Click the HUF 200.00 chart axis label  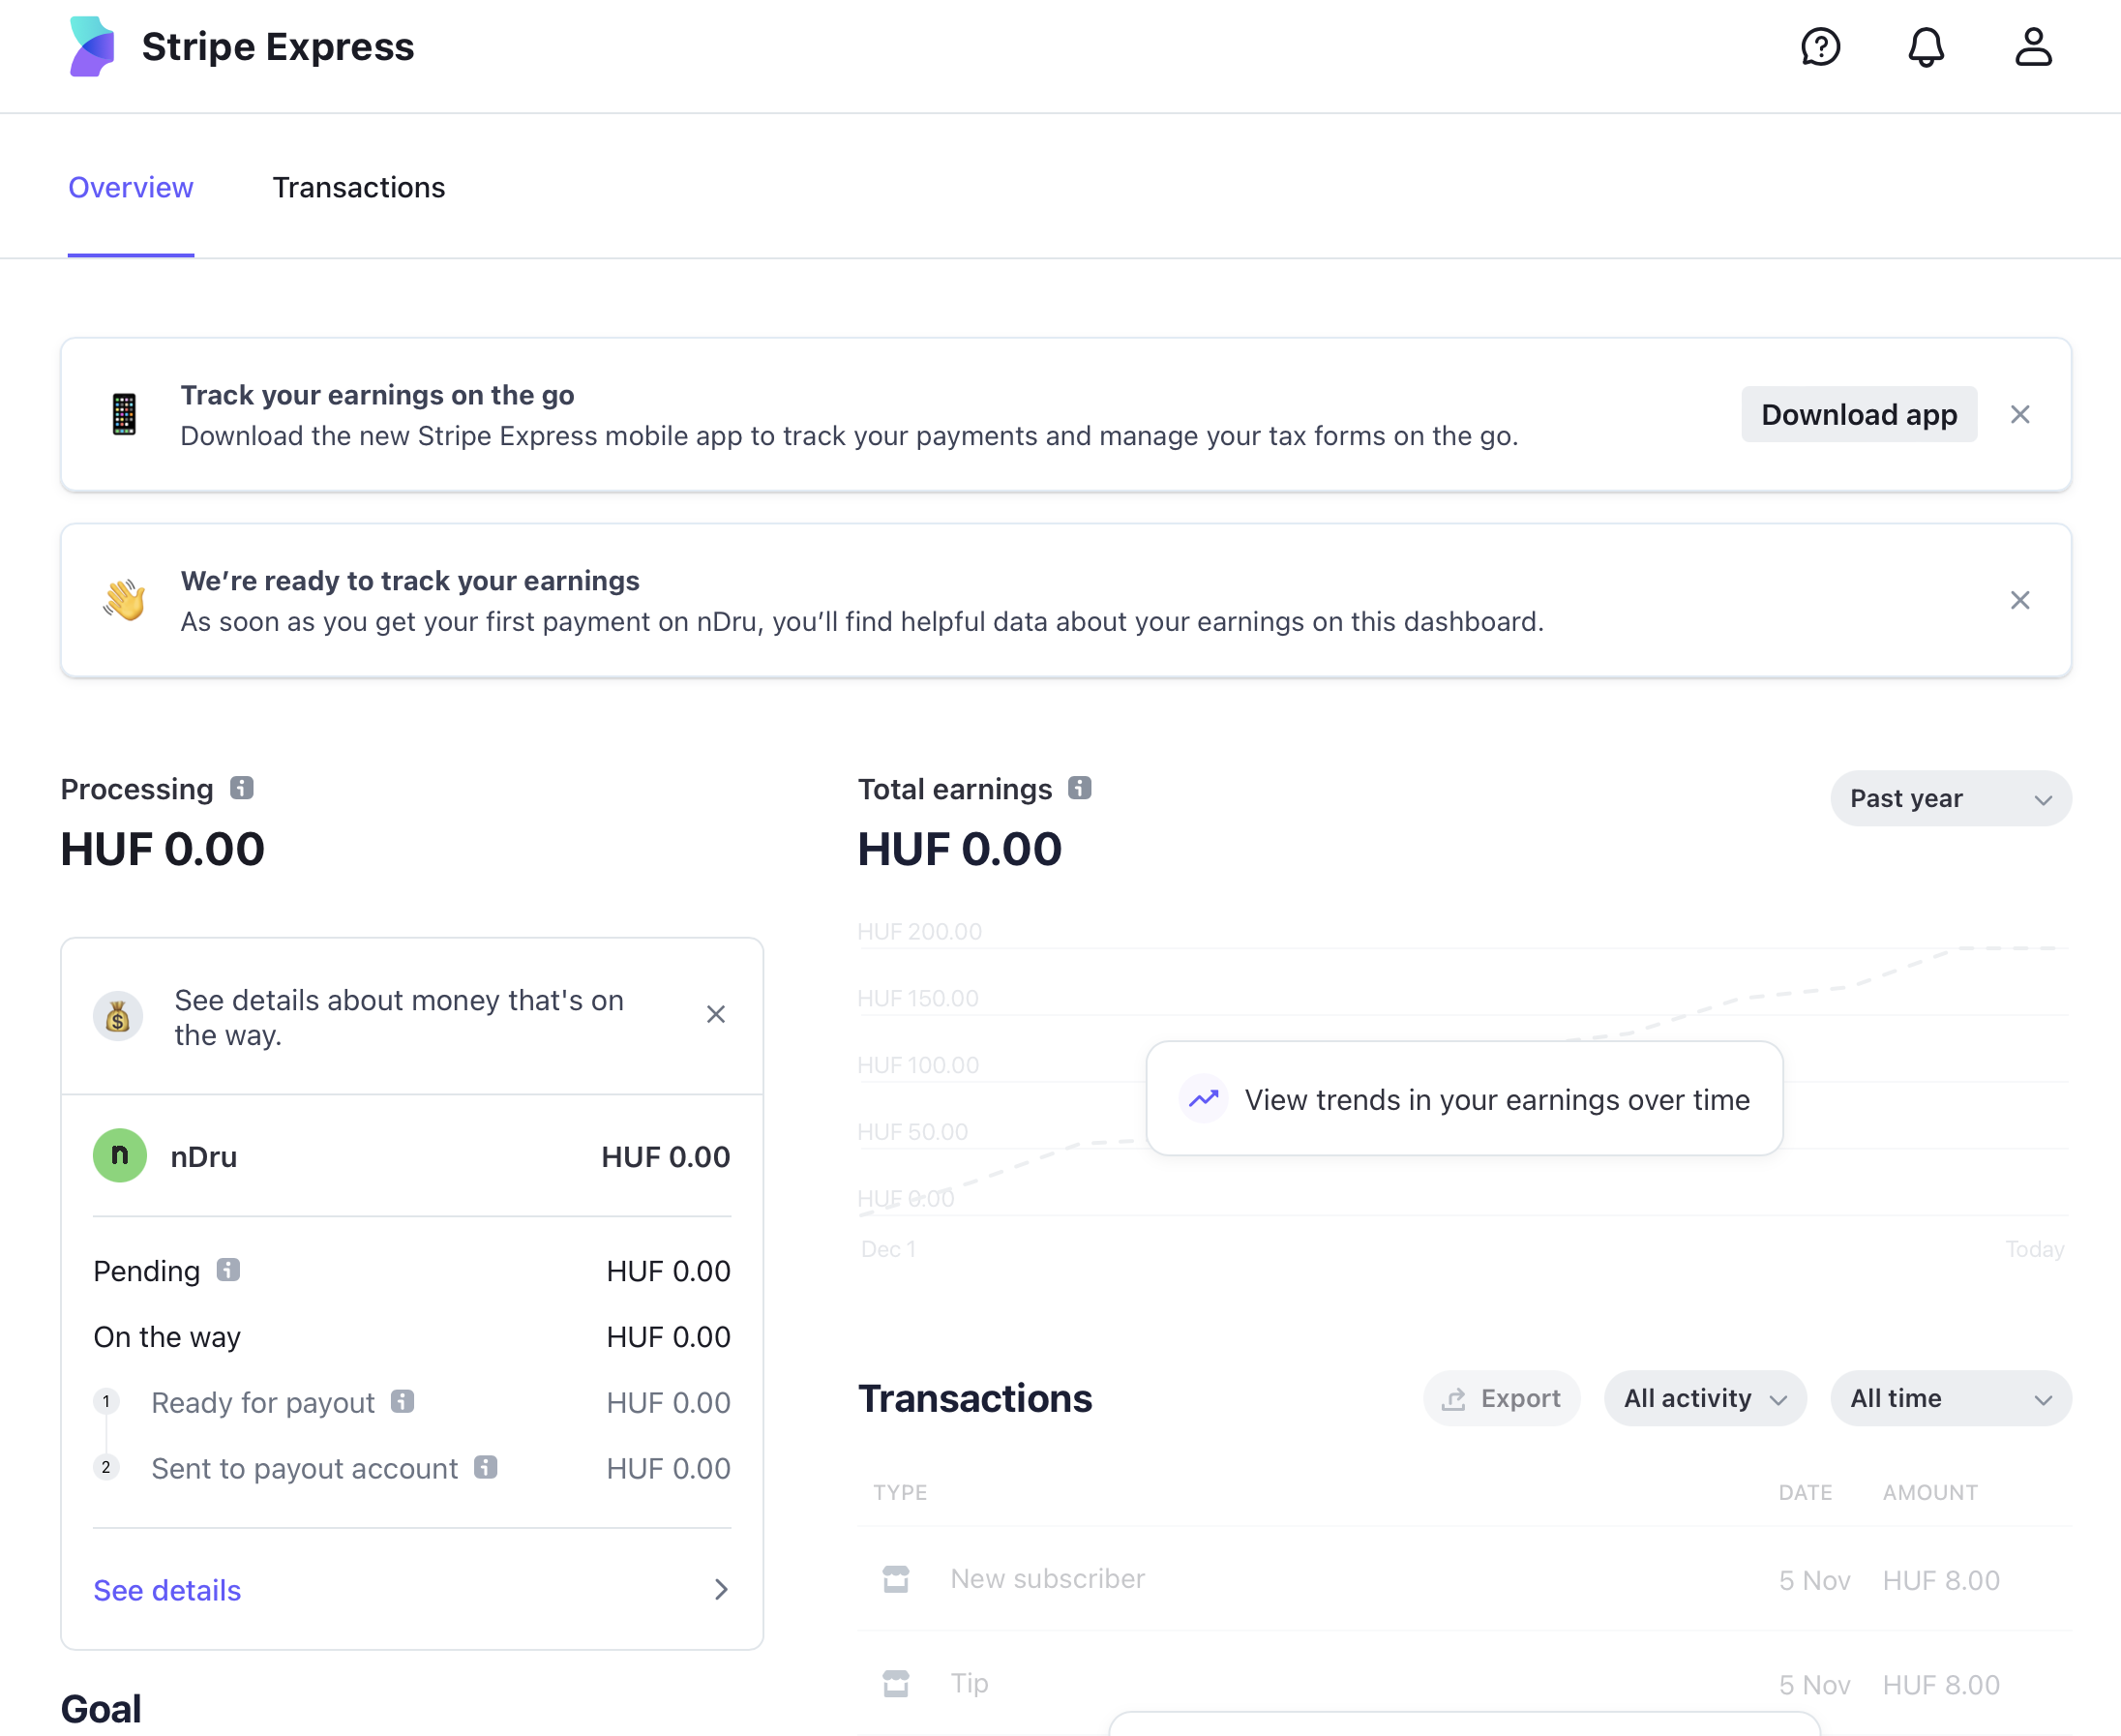(920, 931)
